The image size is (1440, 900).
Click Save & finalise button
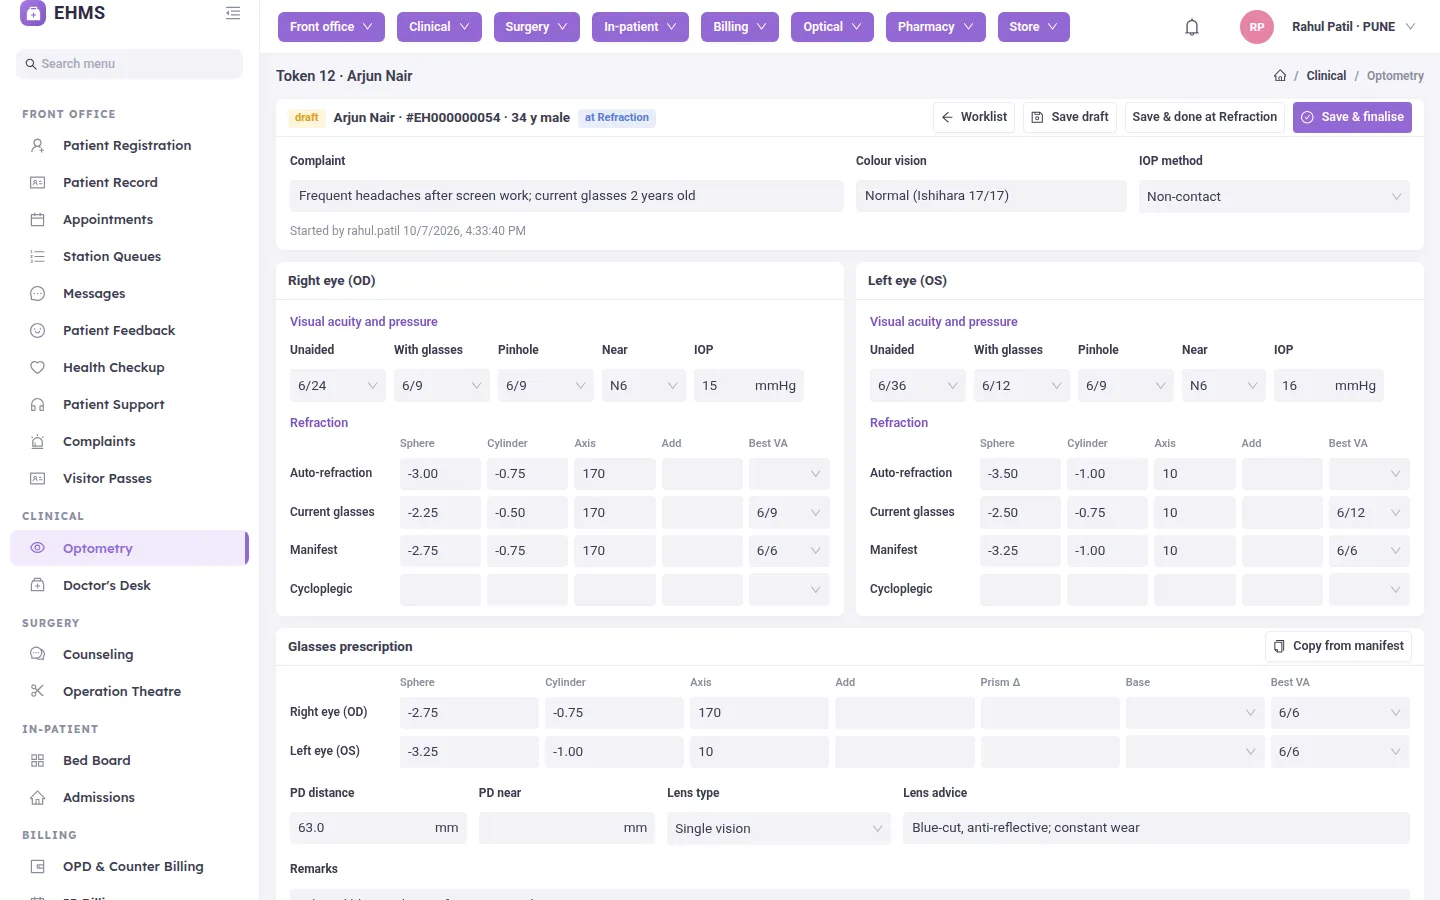click(1352, 117)
